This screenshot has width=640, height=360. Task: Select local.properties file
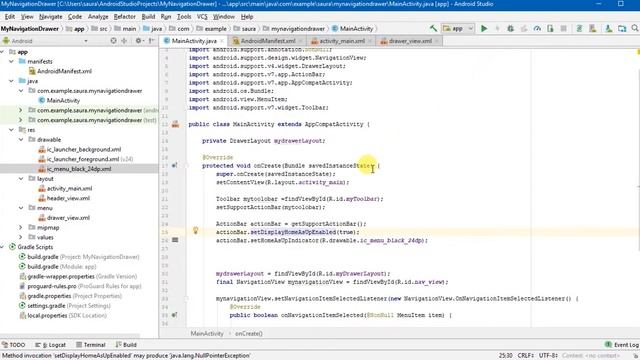pos(63,316)
